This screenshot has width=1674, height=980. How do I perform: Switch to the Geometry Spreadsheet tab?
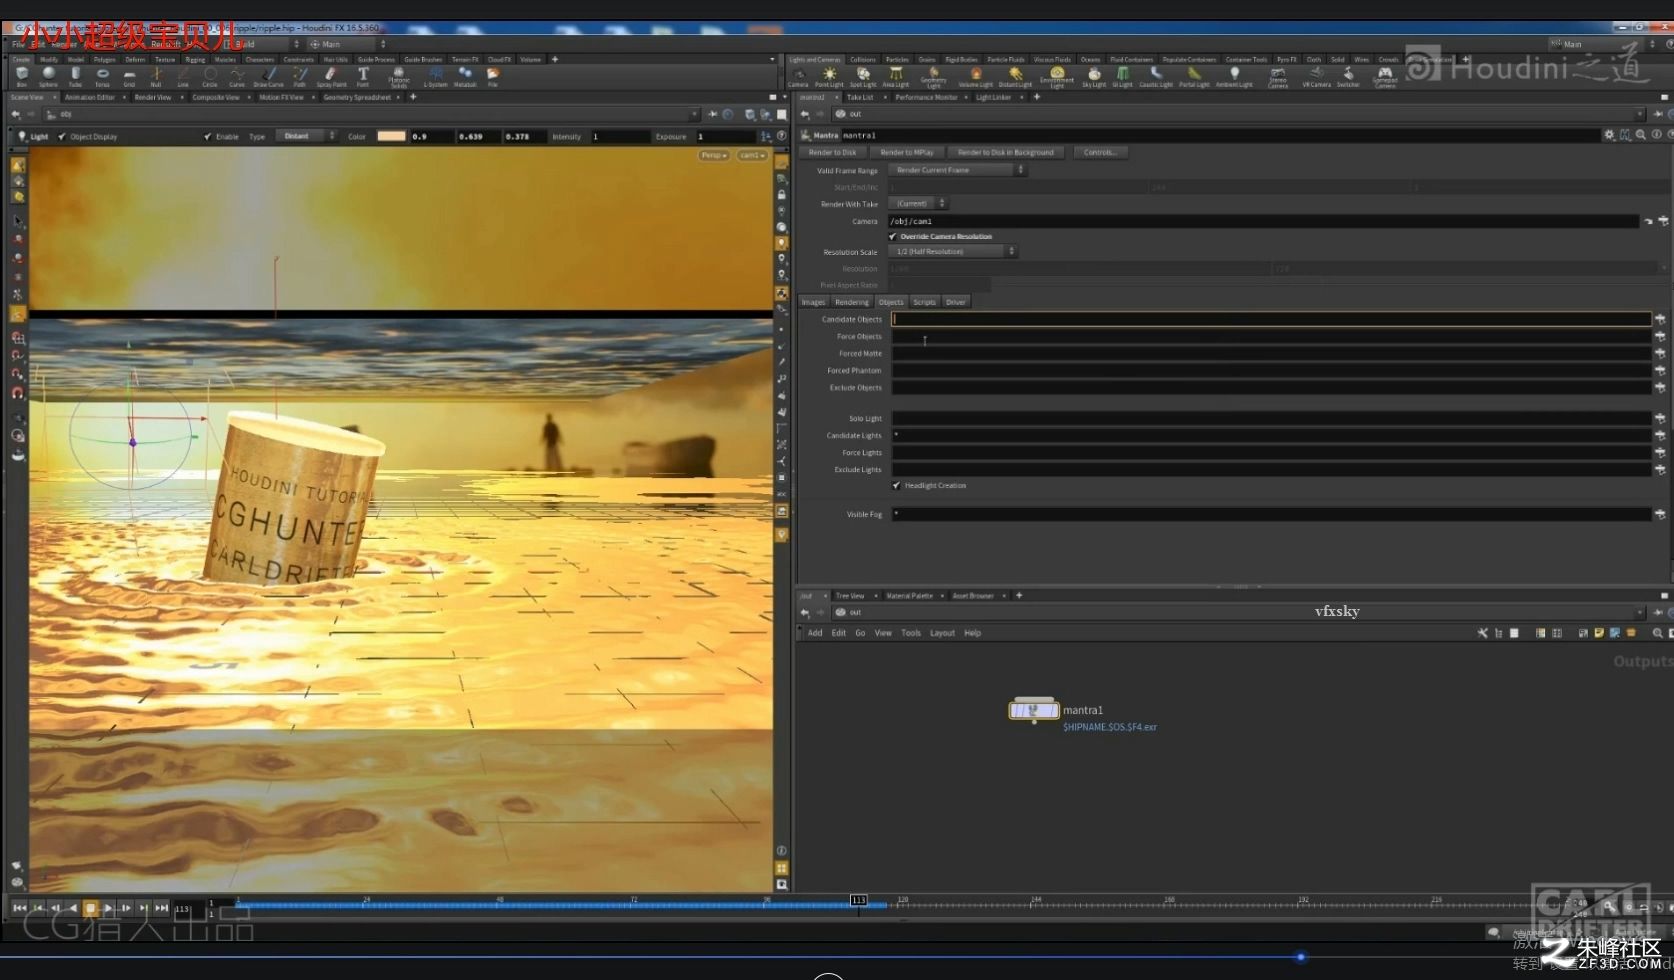tap(357, 97)
